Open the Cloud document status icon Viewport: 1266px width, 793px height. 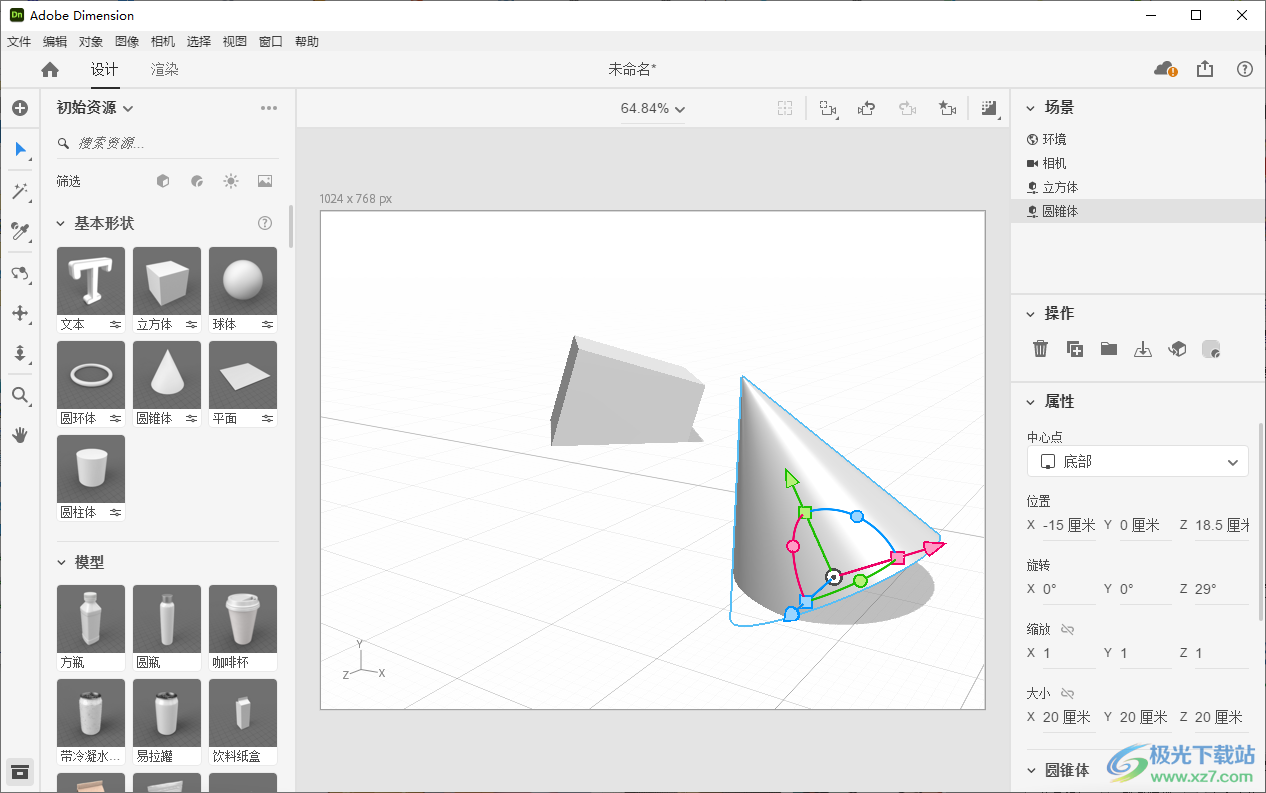(1165, 69)
